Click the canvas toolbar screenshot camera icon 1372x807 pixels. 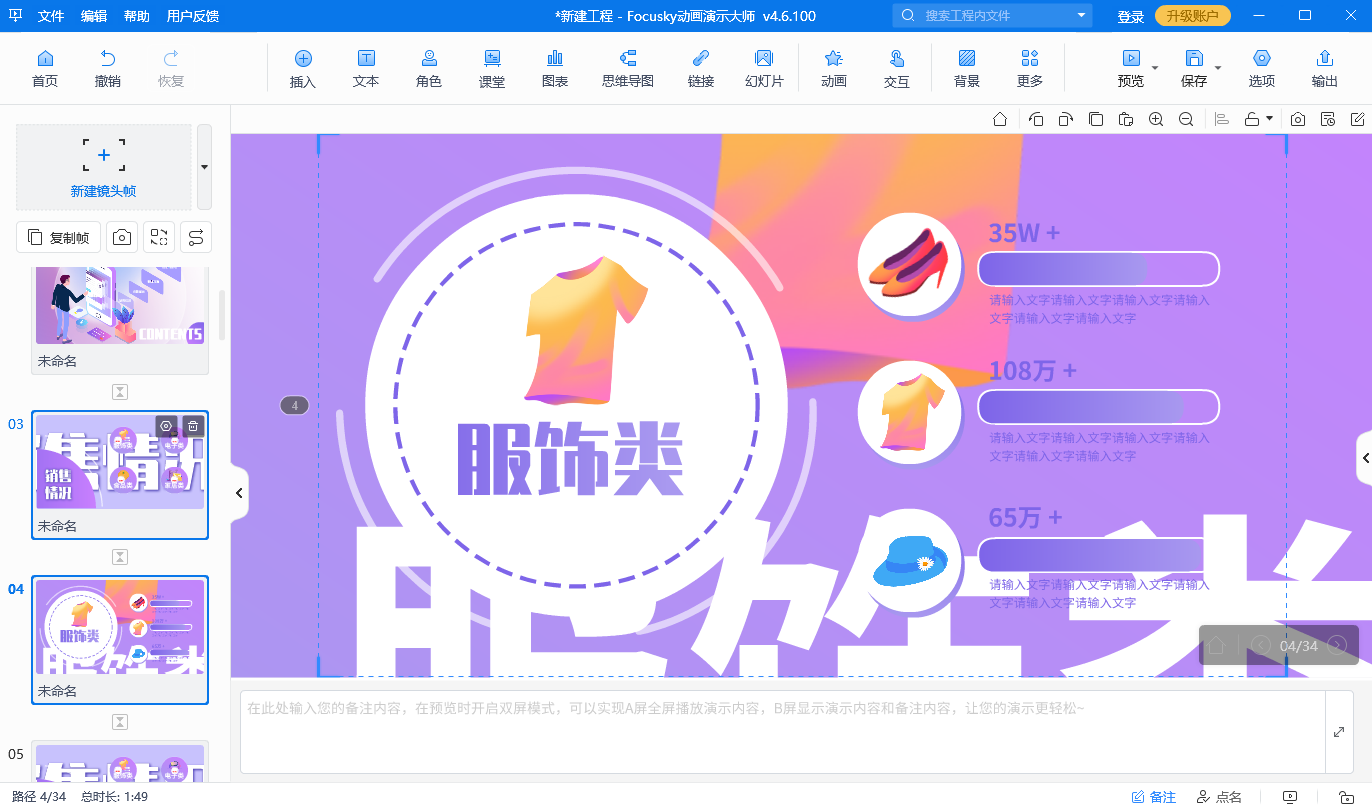pyautogui.click(x=1298, y=119)
